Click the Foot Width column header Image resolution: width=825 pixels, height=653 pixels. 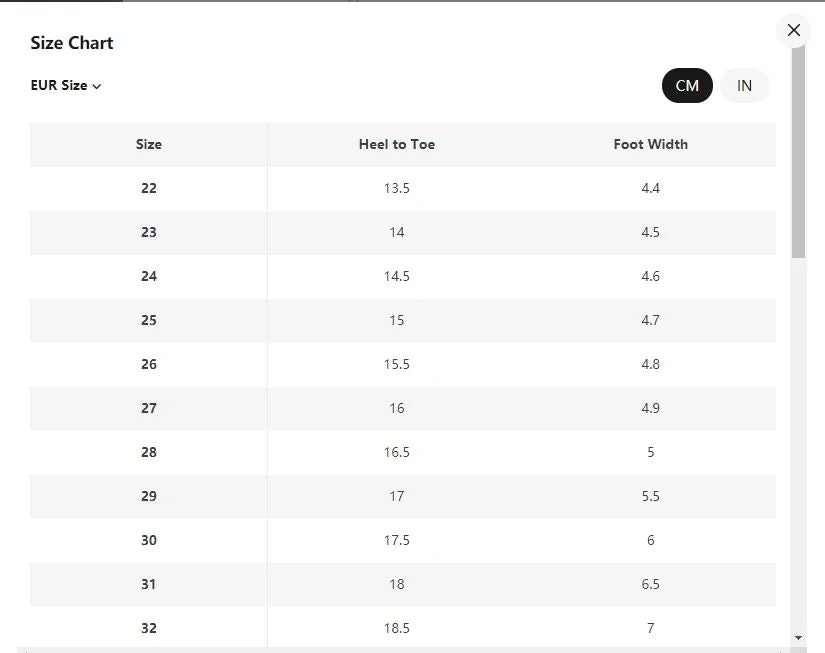(650, 144)
